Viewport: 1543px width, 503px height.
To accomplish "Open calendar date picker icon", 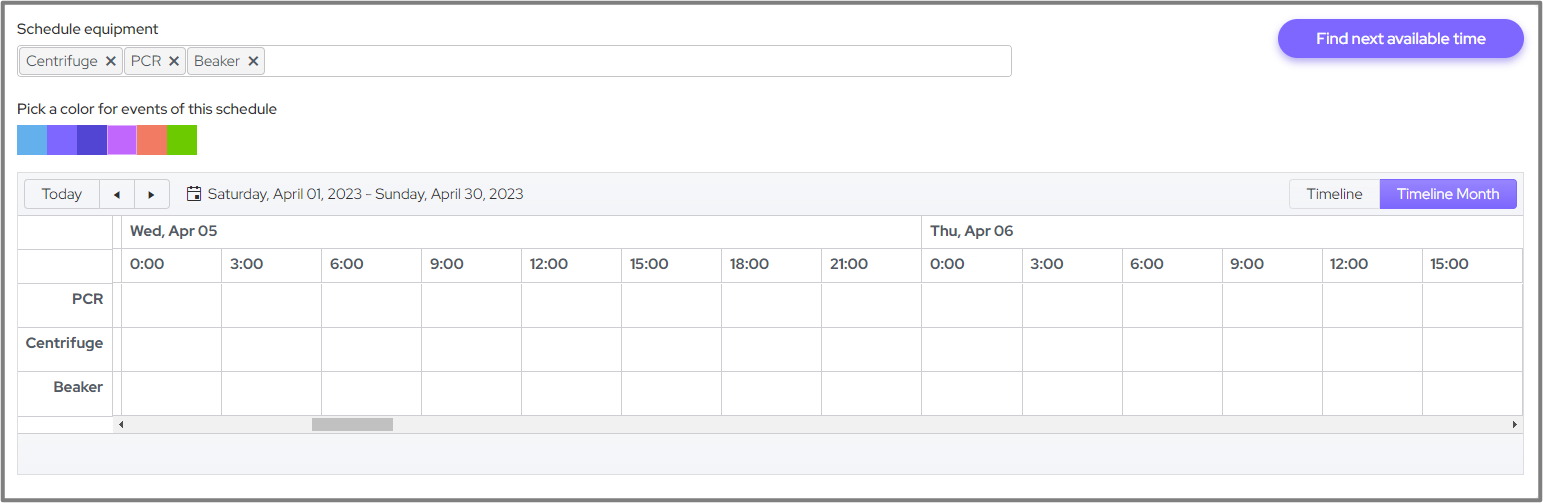I will coord(194,193).
